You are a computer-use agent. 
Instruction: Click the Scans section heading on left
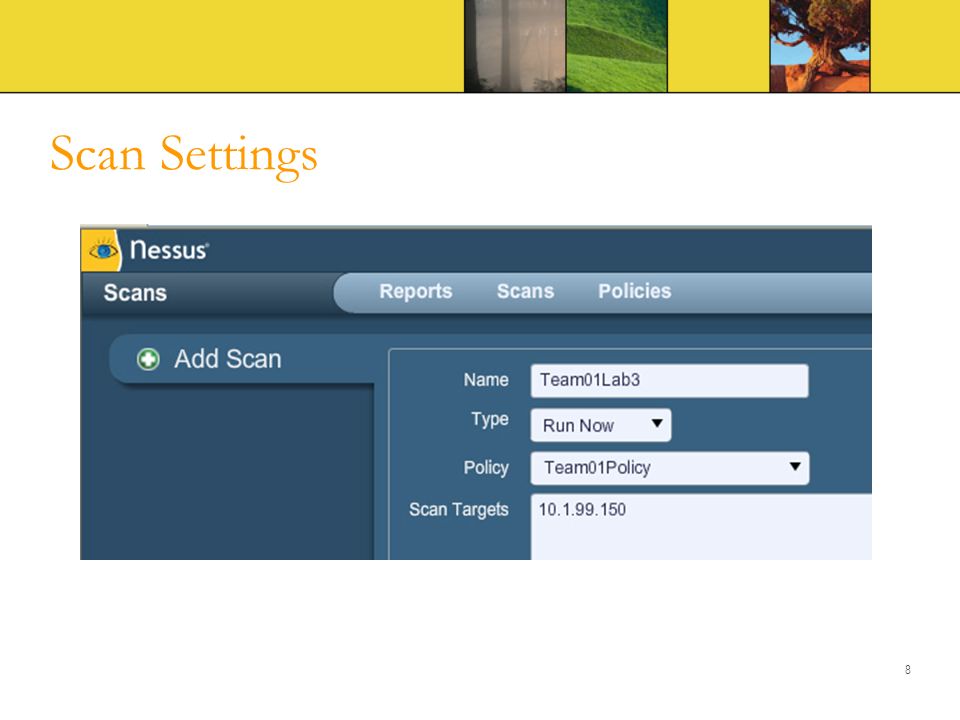tap(135, 293)
